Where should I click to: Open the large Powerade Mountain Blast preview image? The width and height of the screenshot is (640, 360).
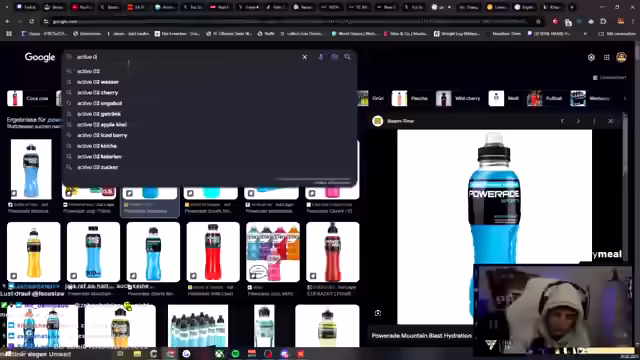click(494, 227)
